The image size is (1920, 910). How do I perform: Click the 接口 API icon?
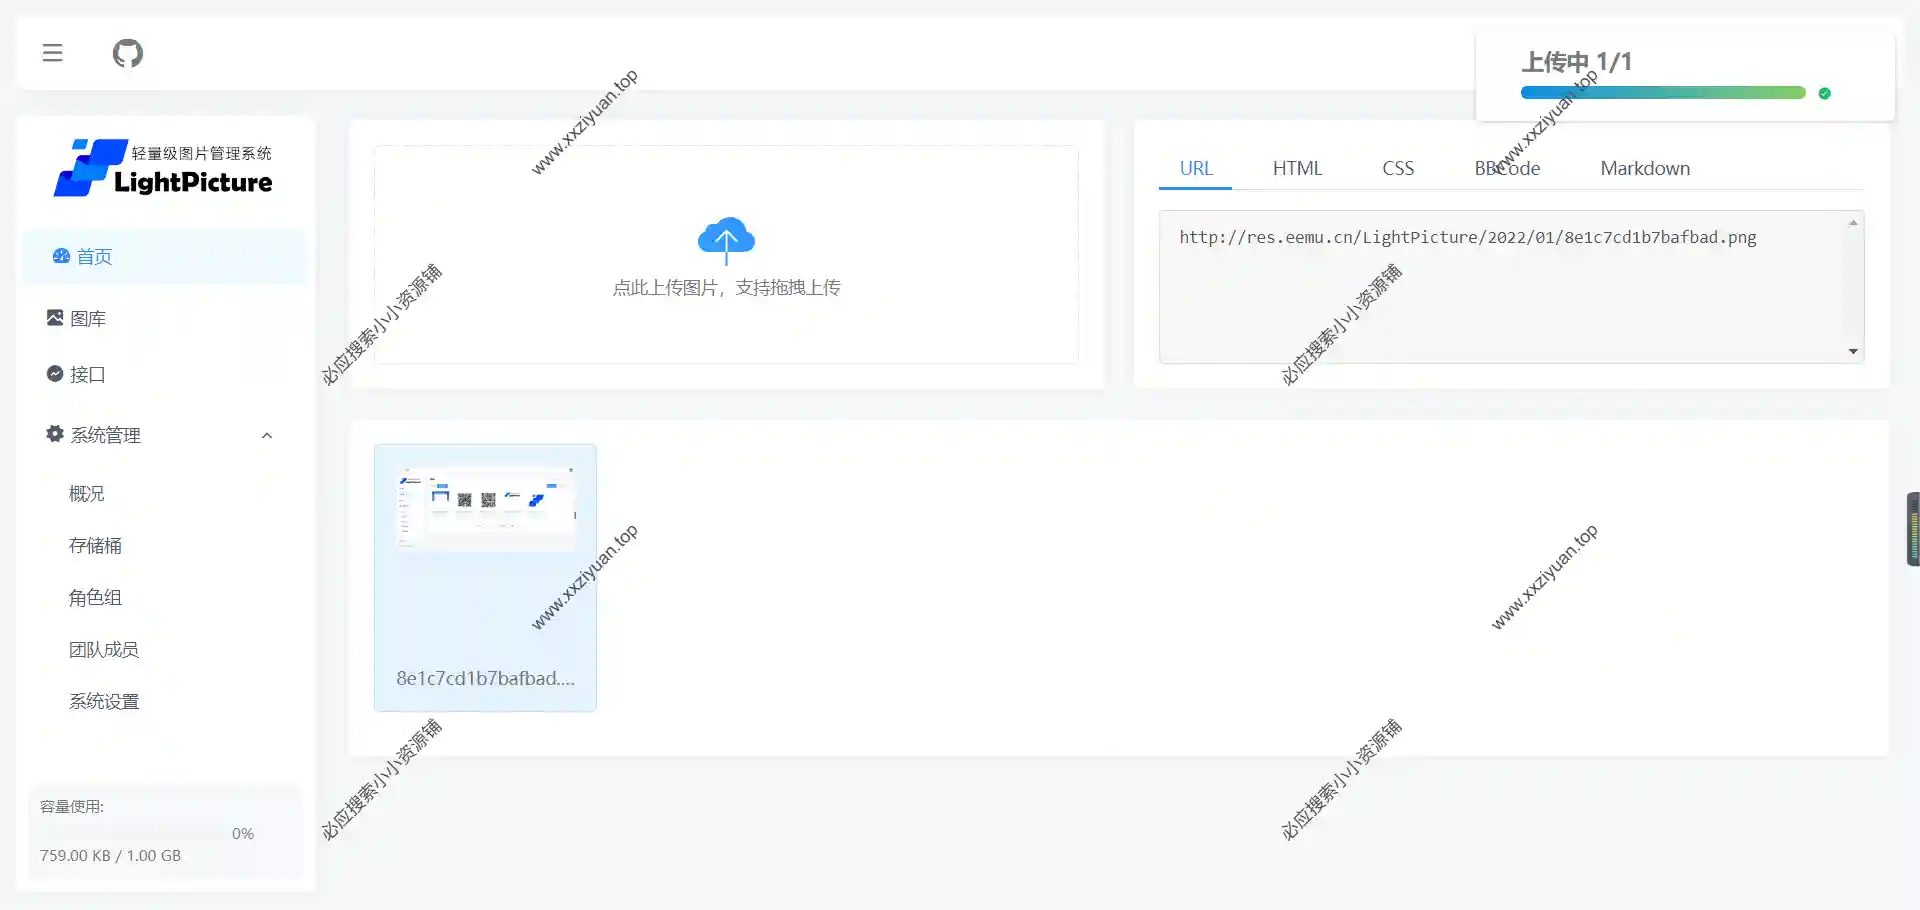(55, 374)
